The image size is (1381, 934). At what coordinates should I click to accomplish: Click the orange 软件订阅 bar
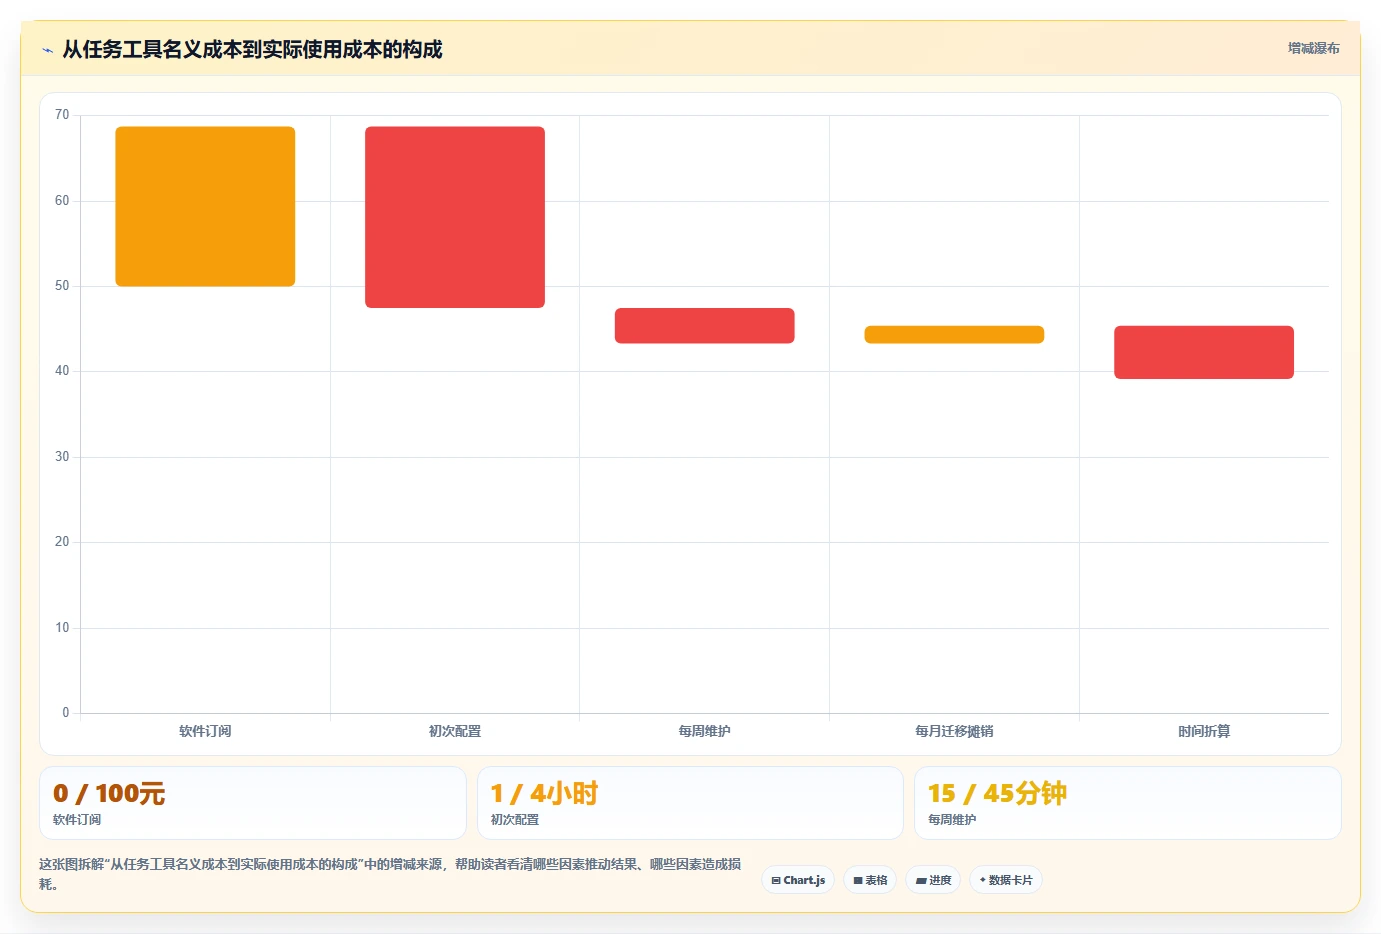[205, 206]
